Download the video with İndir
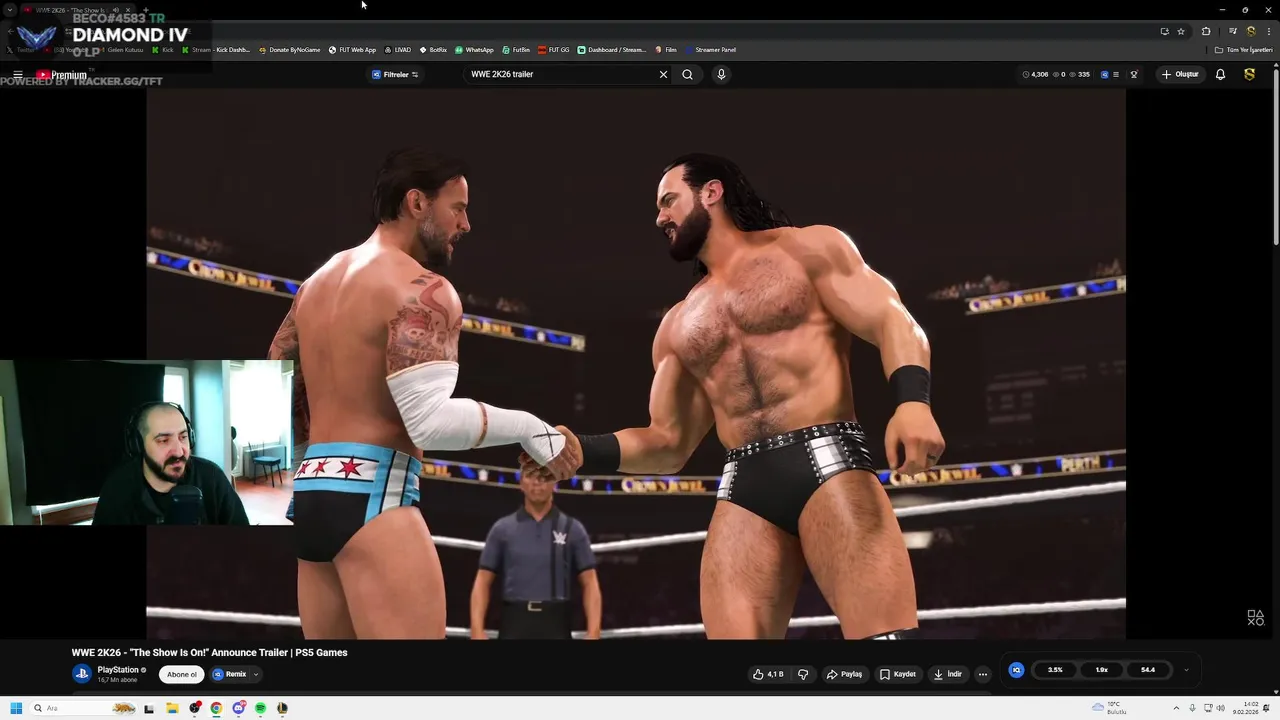Image resolution: width=1280 pixels, height=720 pixels. [x=947, y=674]
